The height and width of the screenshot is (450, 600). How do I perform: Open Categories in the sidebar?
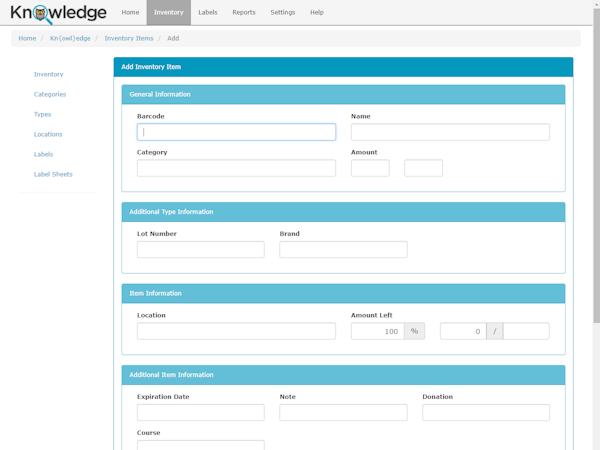(x=50, y=94)
